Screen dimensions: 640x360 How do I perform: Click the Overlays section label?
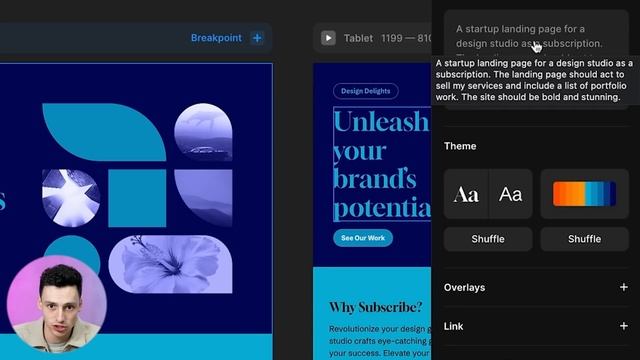pos(464,287)
